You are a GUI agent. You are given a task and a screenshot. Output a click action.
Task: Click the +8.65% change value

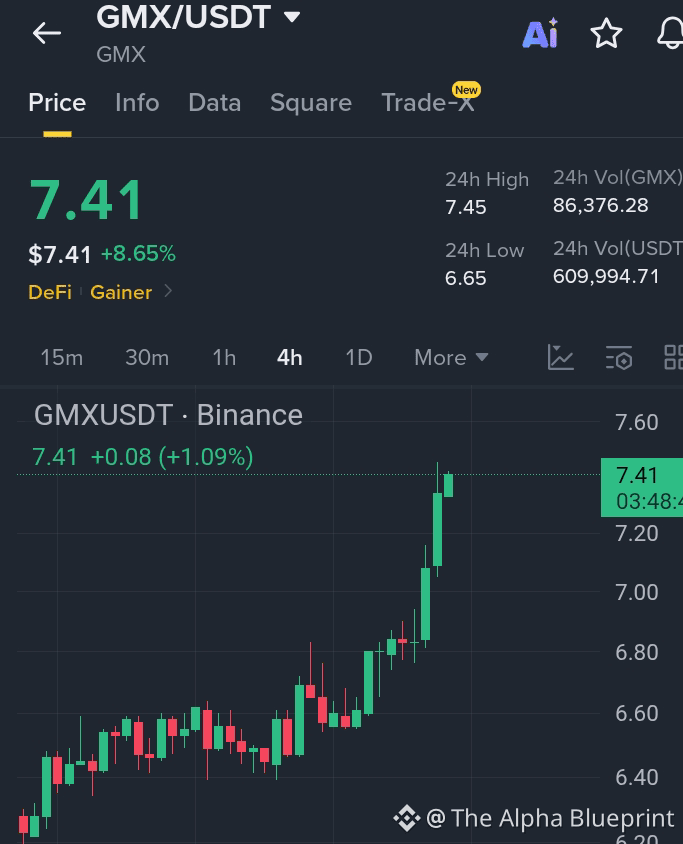tap(138, 254)
